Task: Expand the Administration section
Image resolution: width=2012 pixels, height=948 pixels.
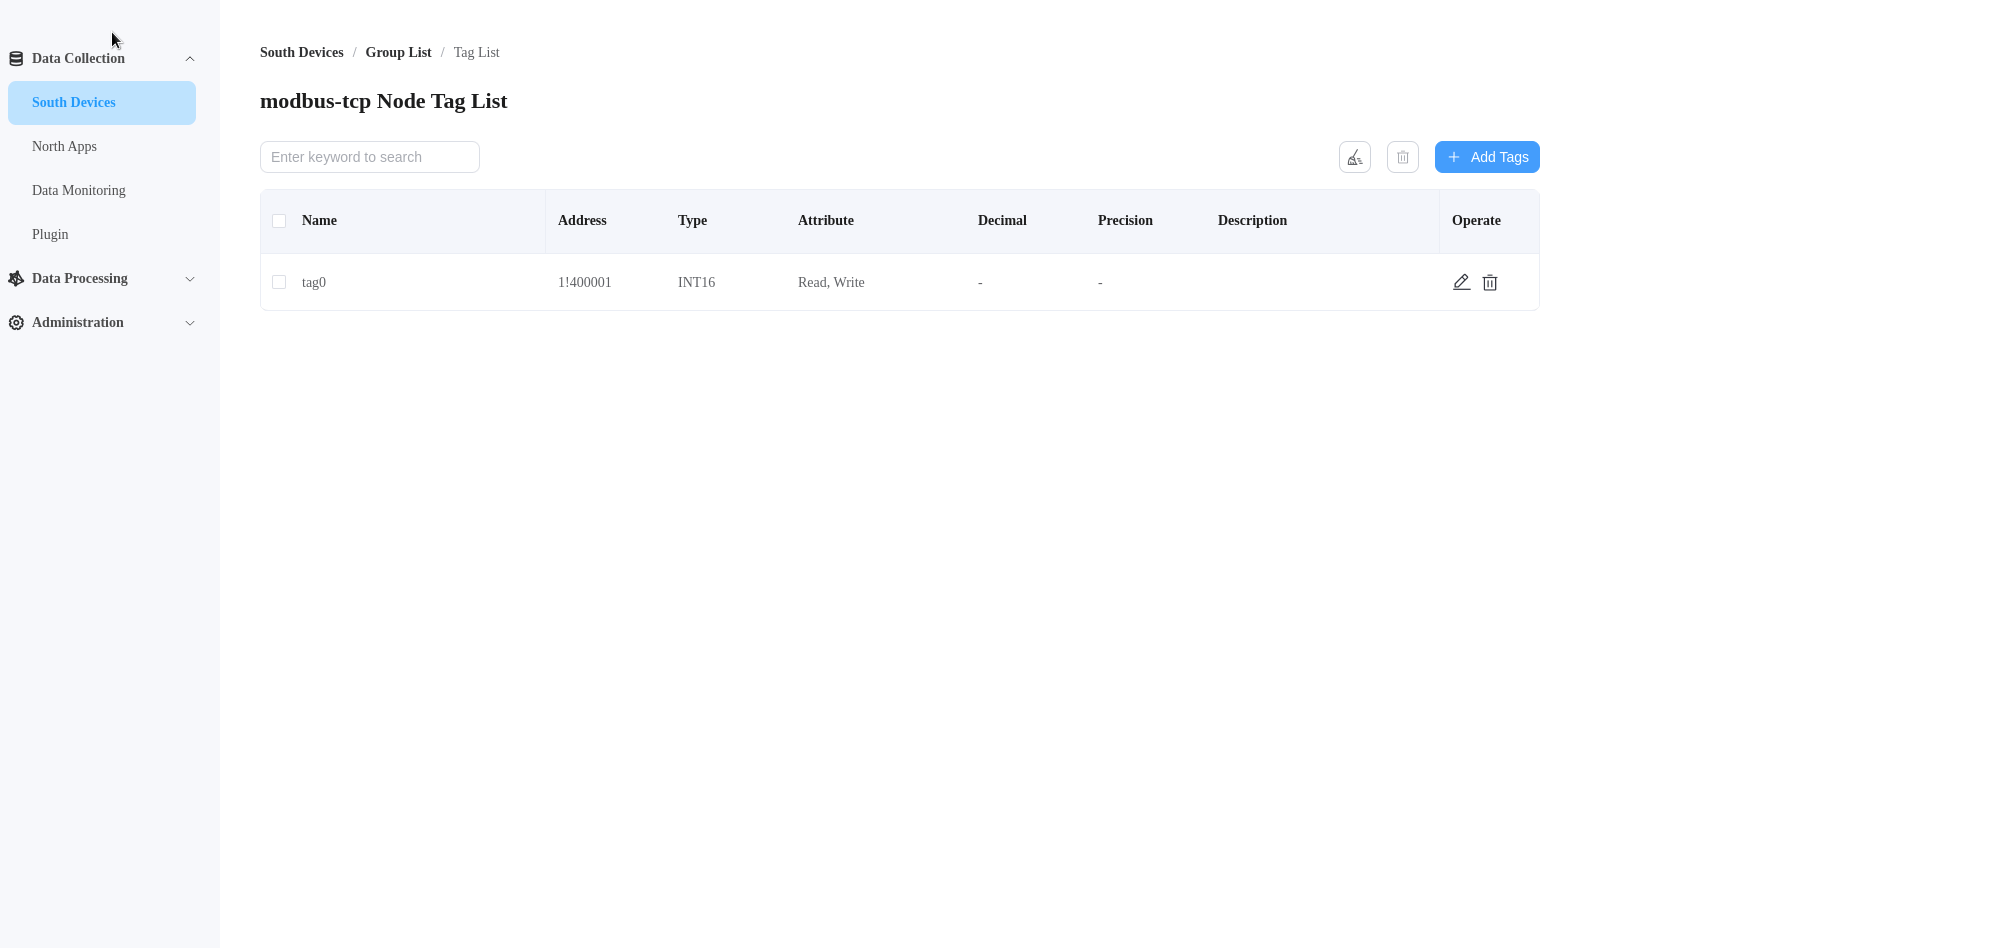Action: click(190, 322)
